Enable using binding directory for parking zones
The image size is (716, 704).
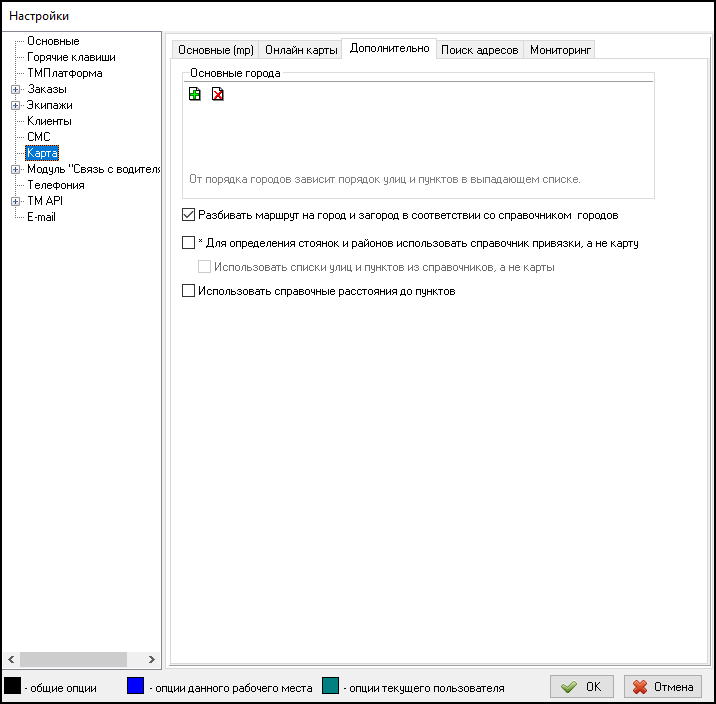tap(189, 242)
